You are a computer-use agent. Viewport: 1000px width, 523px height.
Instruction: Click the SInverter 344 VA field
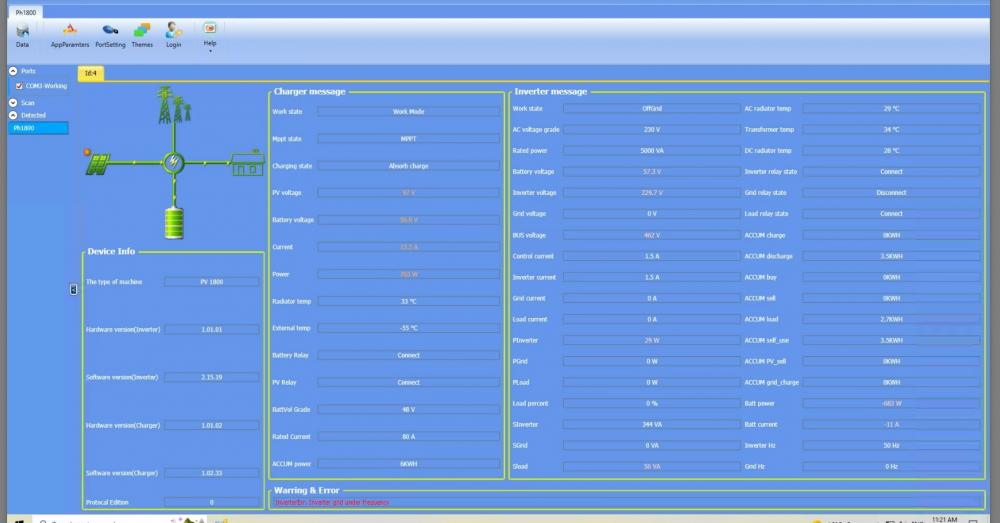coord(651,425)
